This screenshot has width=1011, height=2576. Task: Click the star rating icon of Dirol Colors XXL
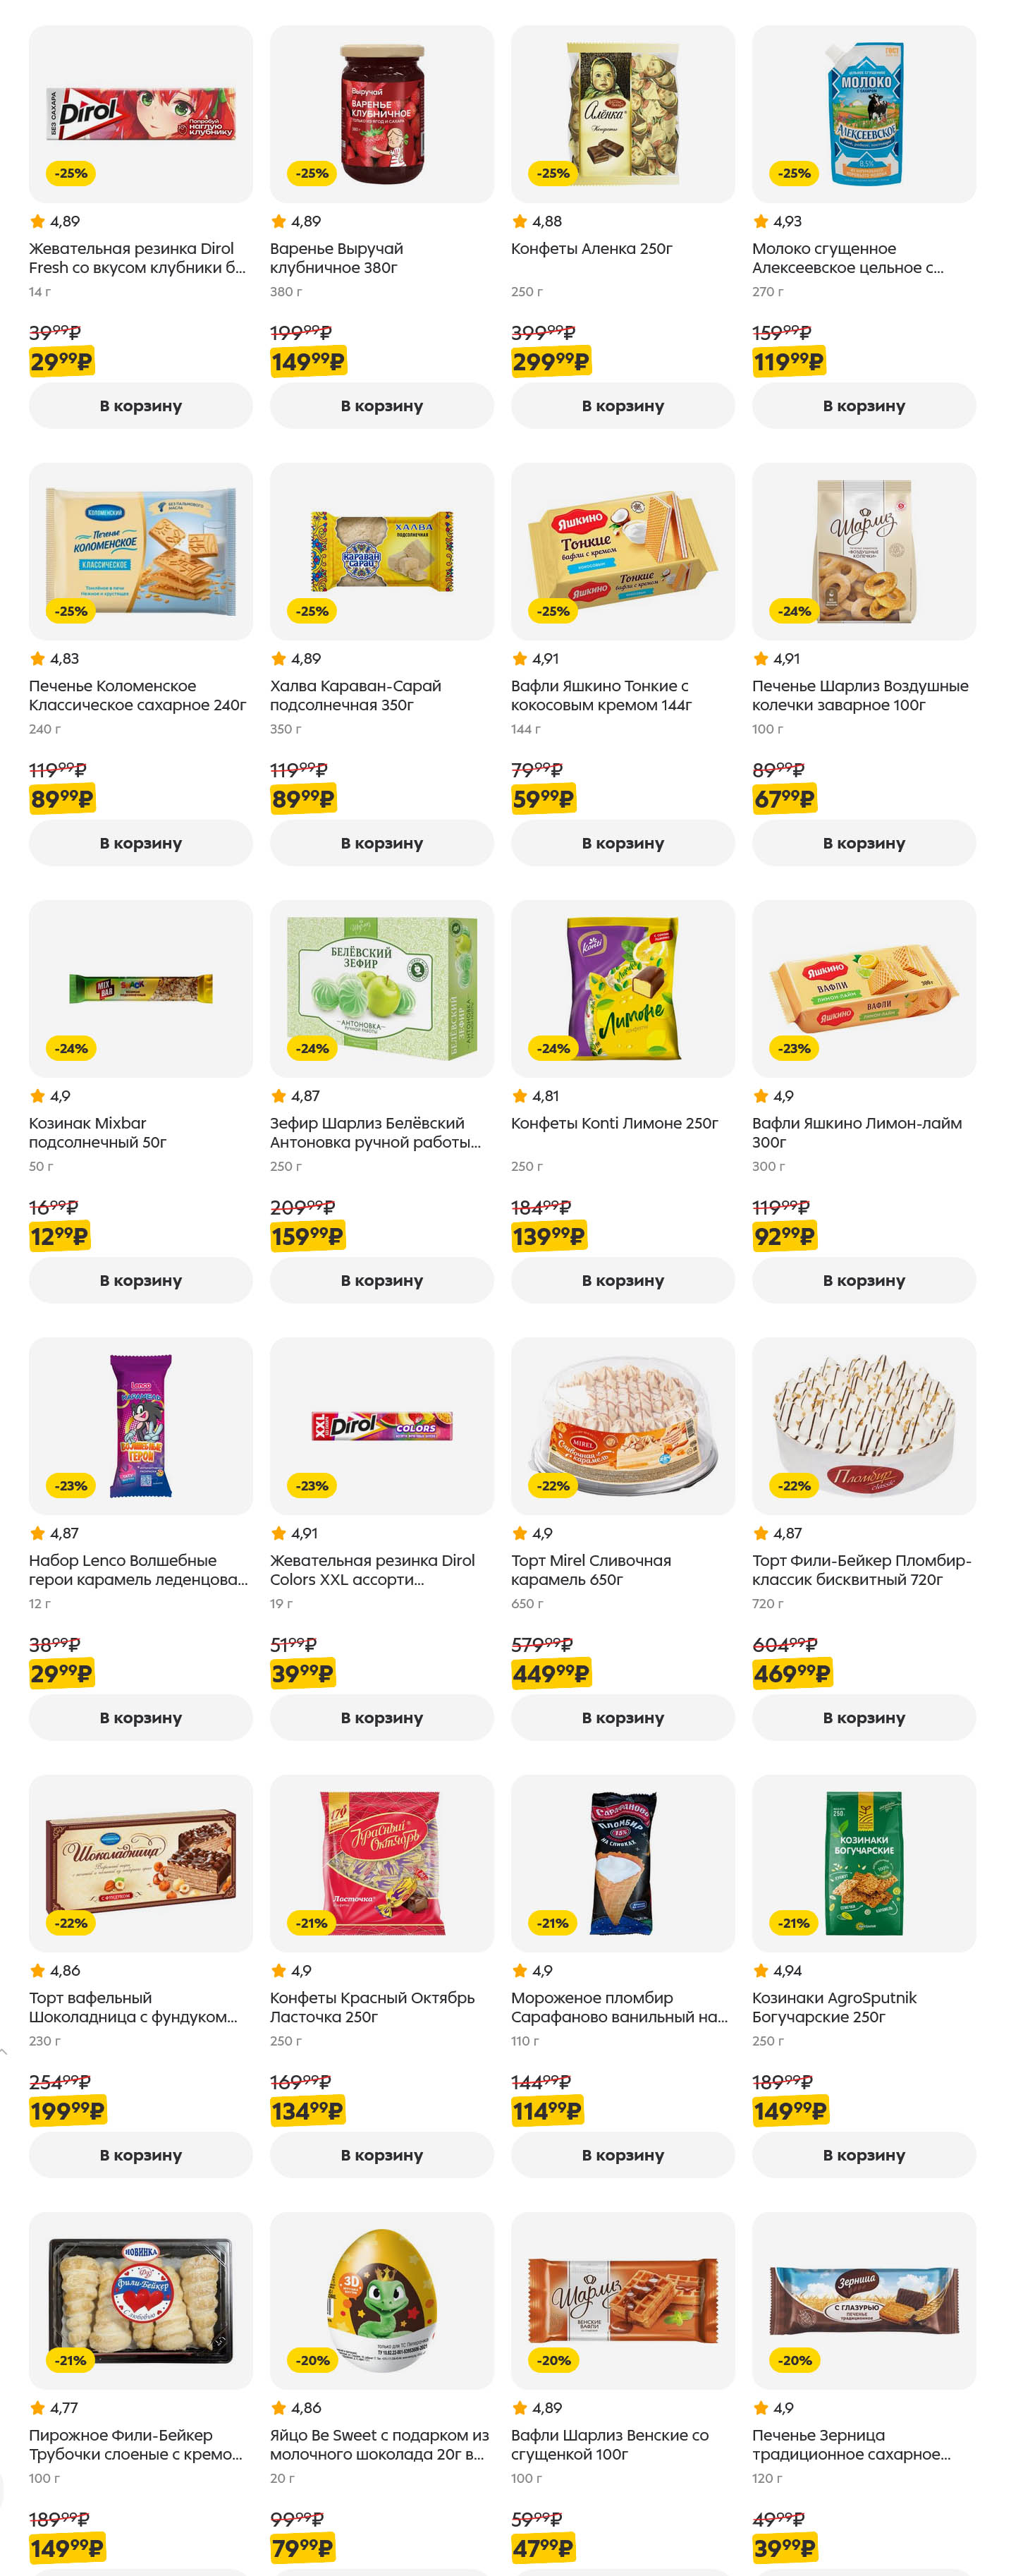[x=279, y=1533]
